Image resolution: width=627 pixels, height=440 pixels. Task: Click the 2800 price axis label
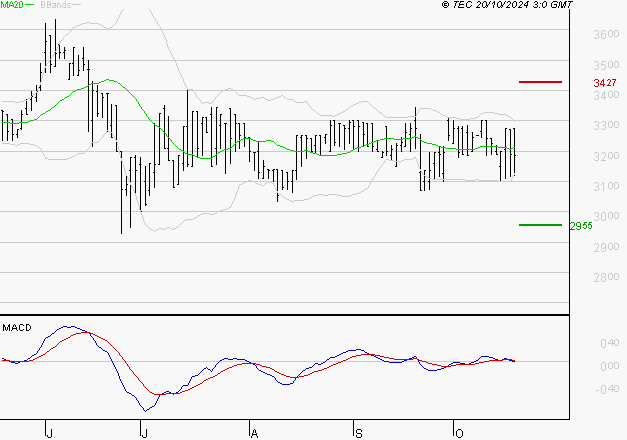tap(606, 277)
